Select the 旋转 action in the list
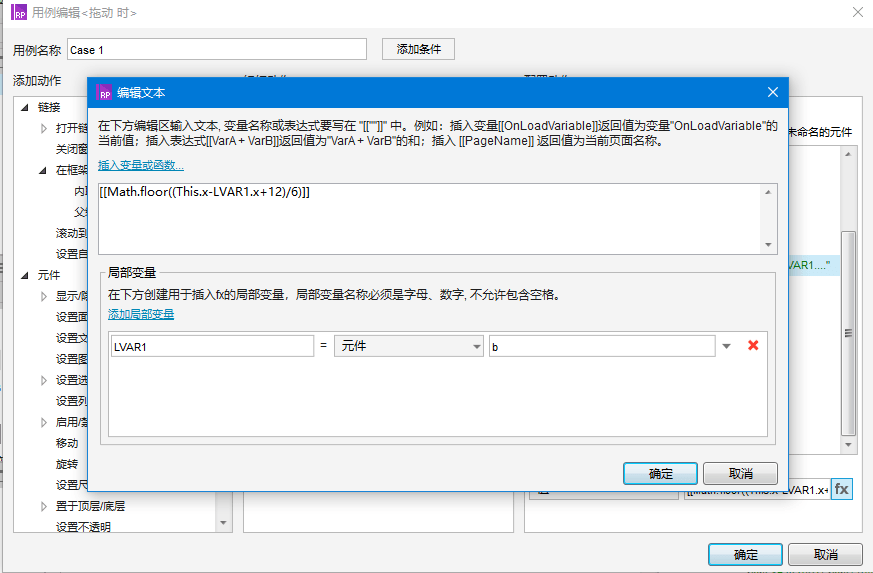873x573 pixels. (x=67, y=464)
